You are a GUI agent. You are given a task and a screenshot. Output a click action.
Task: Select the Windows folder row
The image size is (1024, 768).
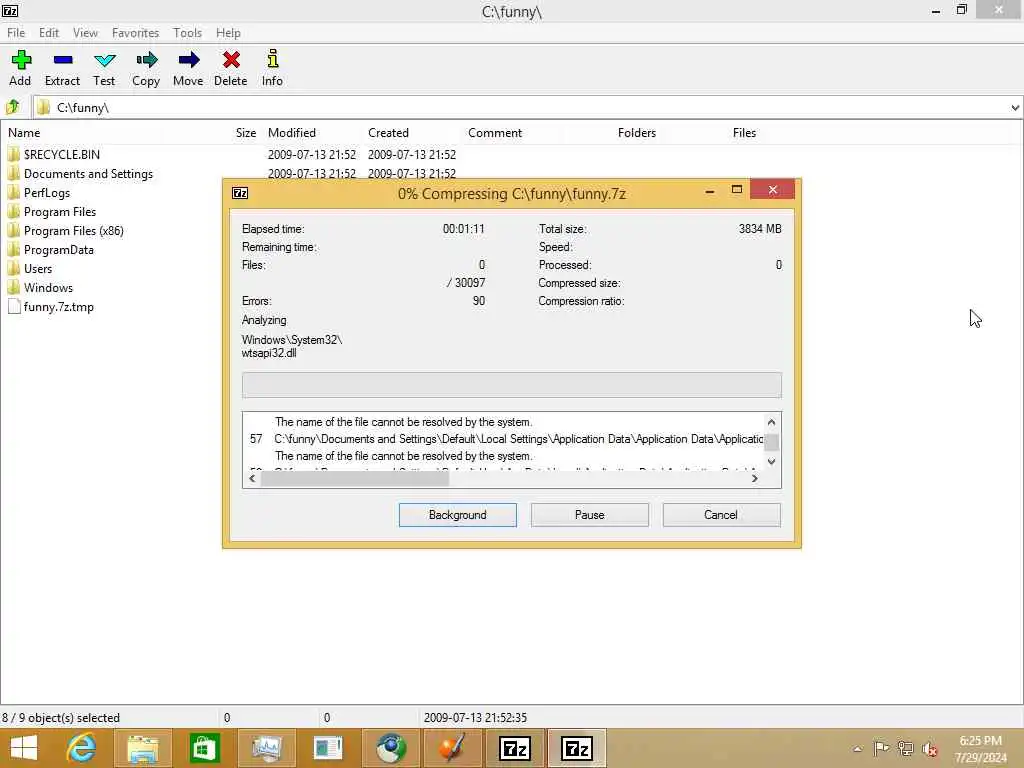pyautogui.click(x=48, y=287)
